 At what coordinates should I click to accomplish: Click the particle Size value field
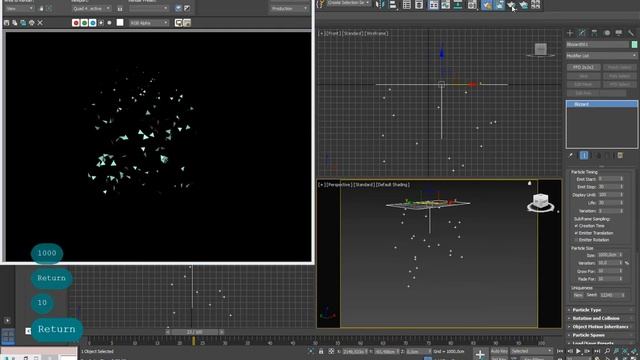tap(608, 255)
